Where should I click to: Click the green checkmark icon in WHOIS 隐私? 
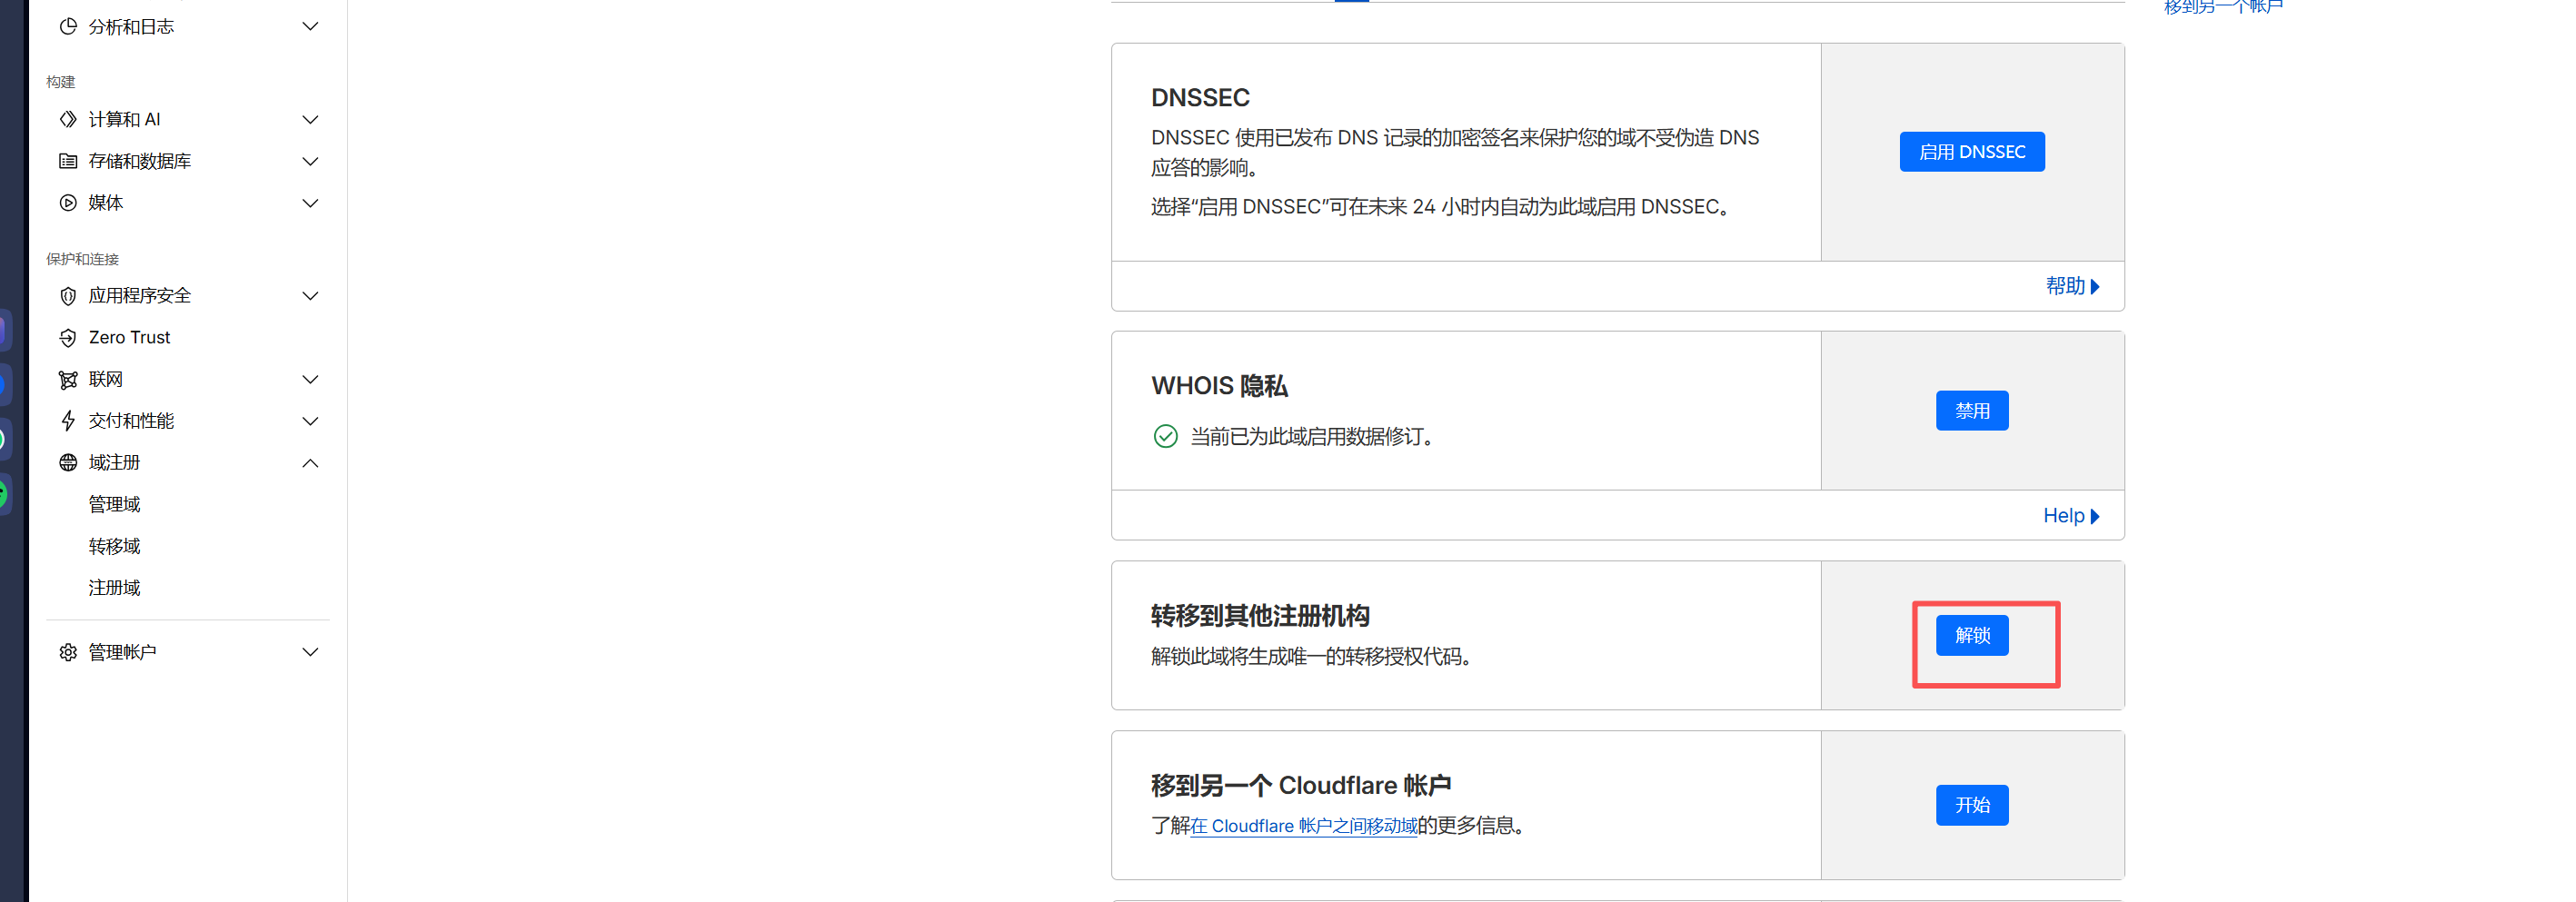pyautogui.click(x=1165, y=436)
